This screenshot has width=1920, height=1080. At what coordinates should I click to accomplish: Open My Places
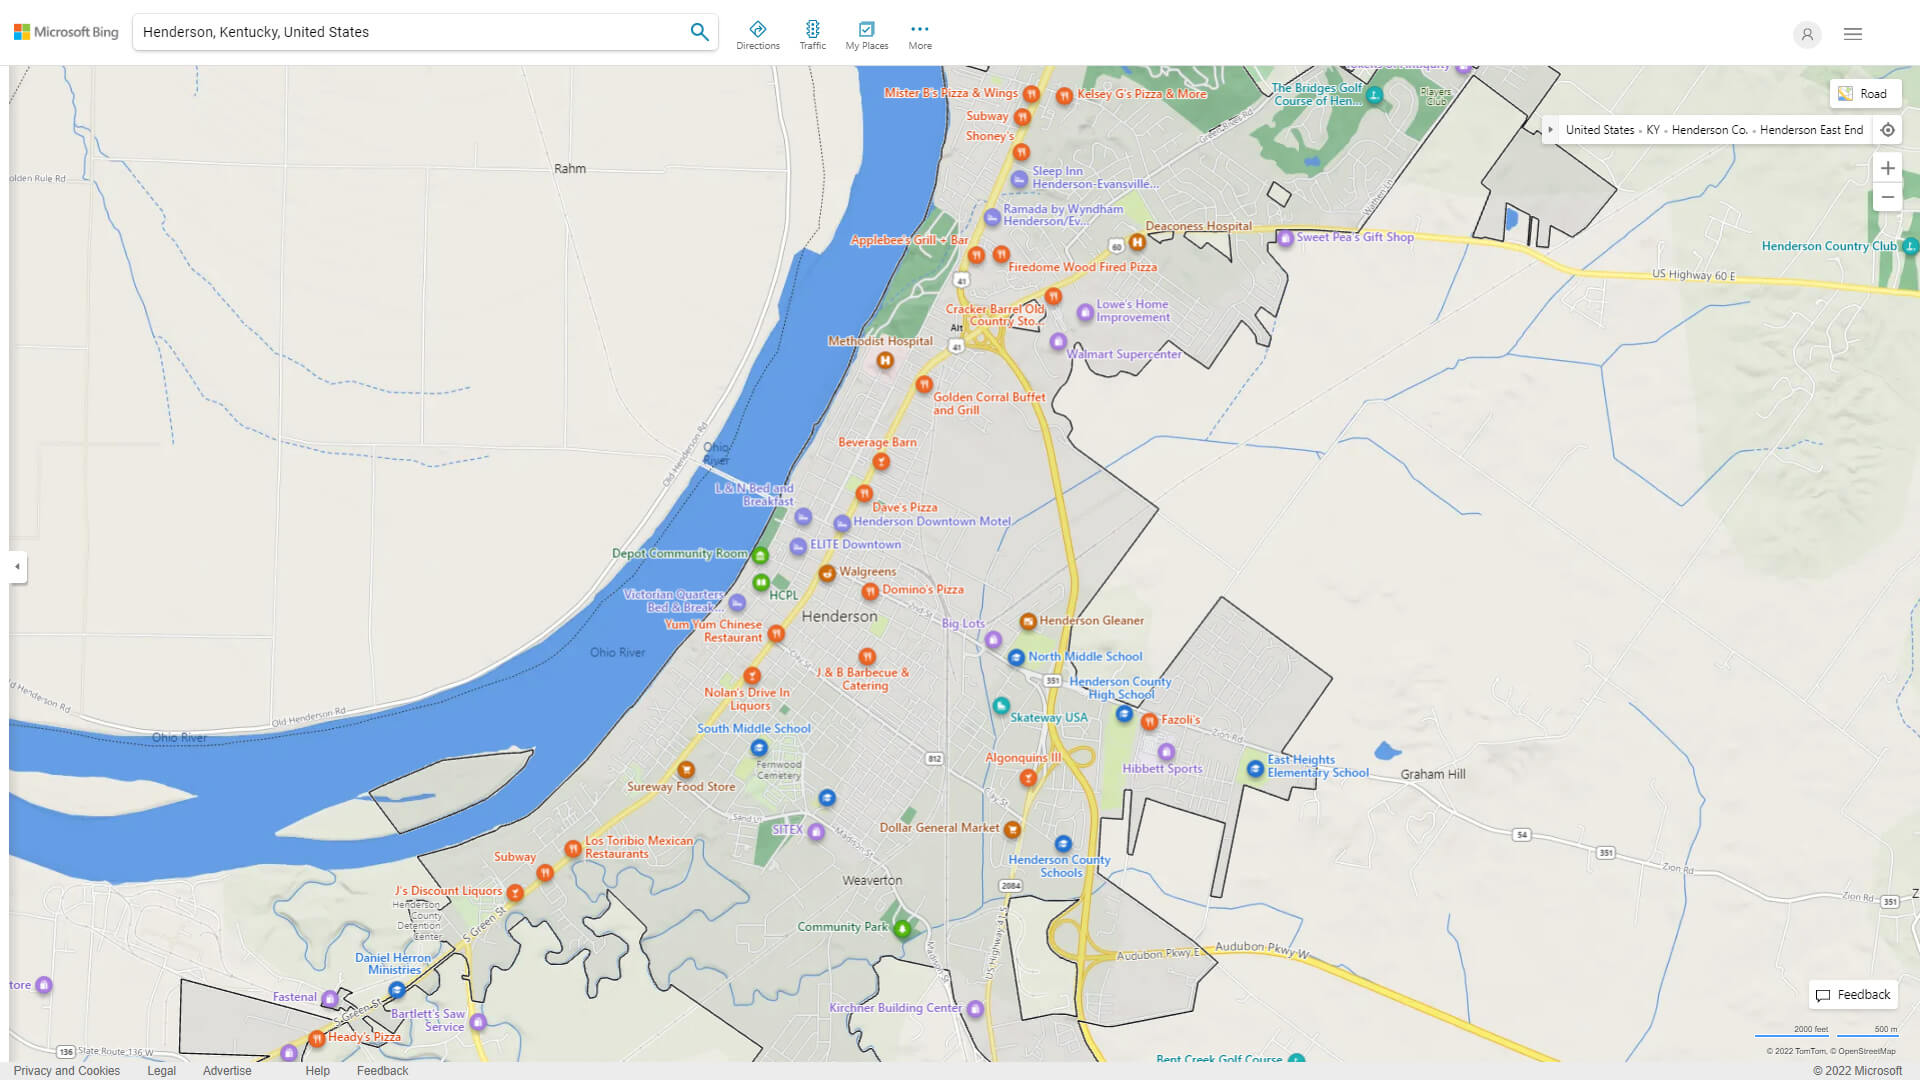coord(866,32)
